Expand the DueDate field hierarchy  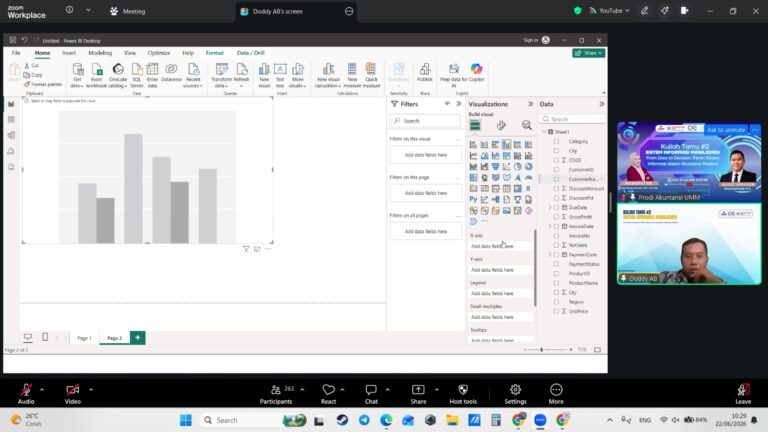(550, 207)
